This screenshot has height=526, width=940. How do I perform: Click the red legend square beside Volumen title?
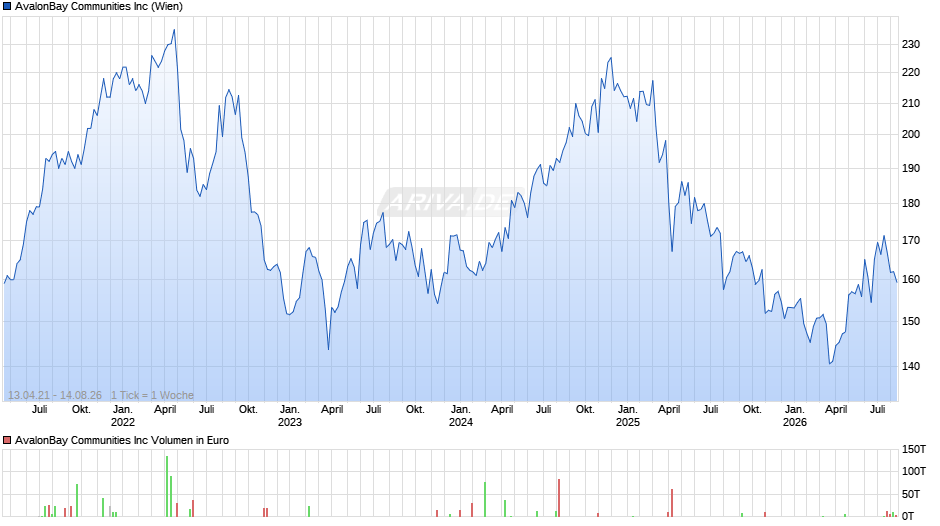pyautogui.click(x=7, y=440)
